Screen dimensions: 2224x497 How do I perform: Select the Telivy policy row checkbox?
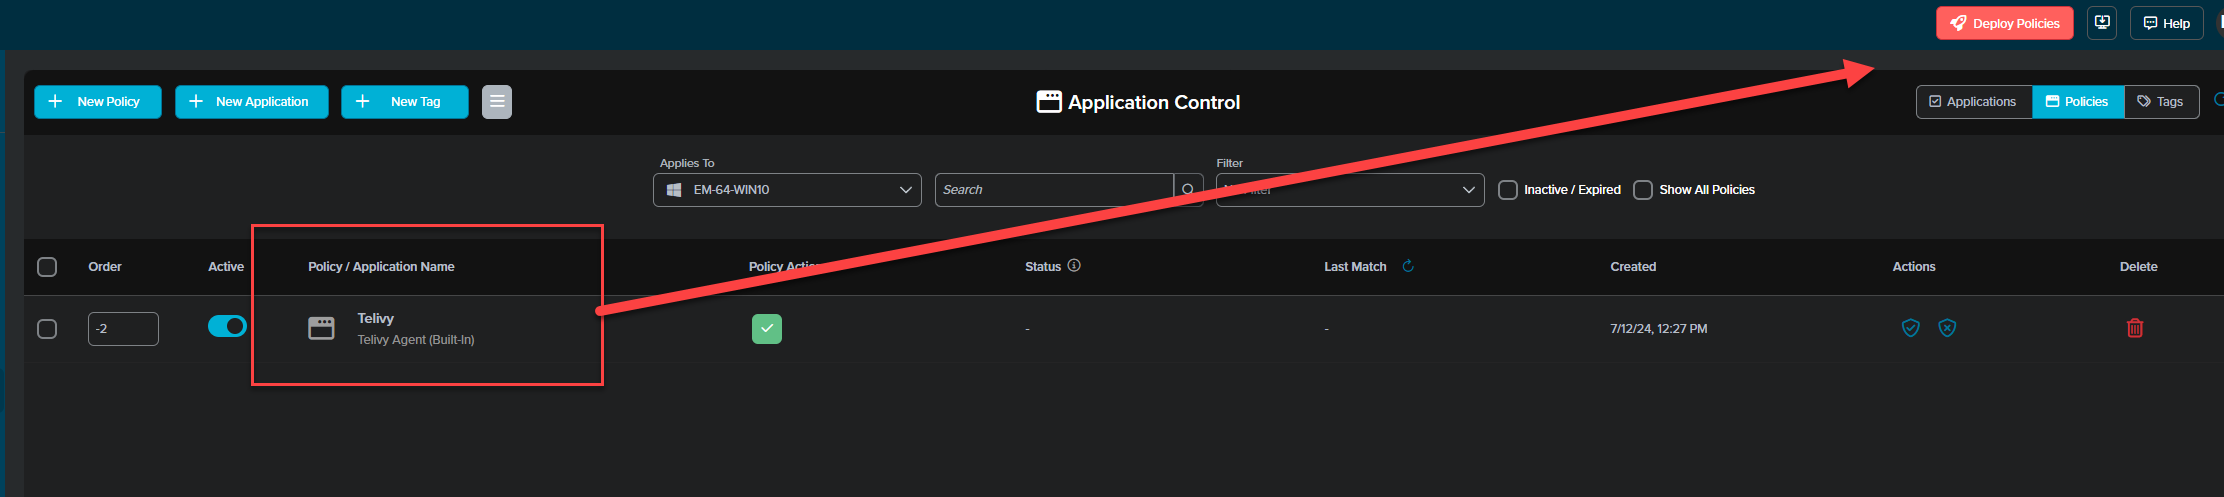point(47,329)
